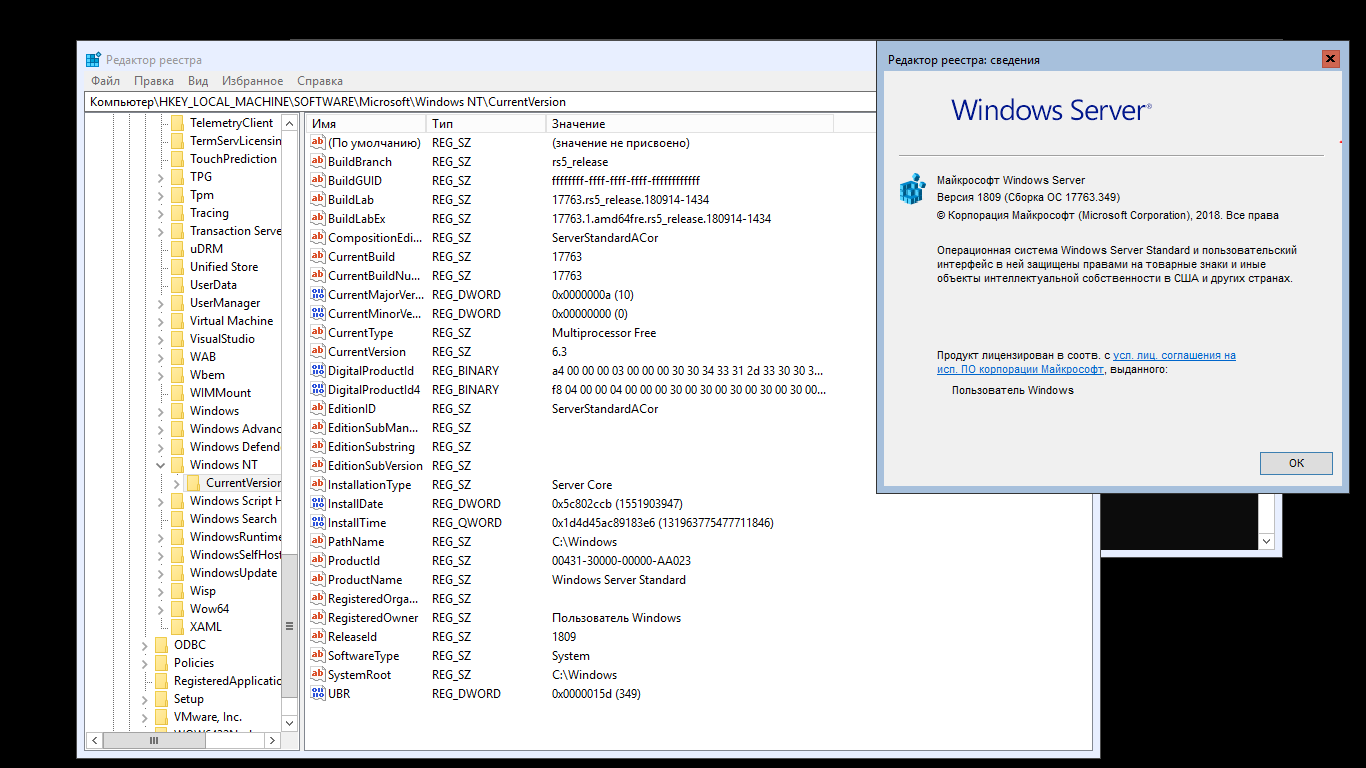Collapse the Windows NT tree node
Image resolution: width=1366 pixels, height=768 pixels.
[161, 465]
